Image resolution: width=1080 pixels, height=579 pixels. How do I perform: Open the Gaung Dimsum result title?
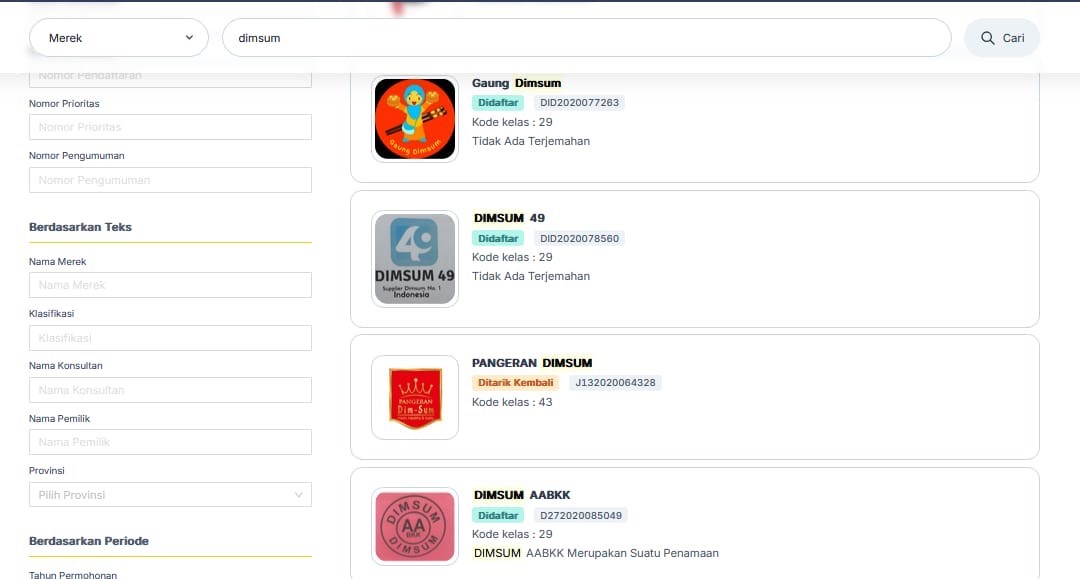(x=517, y=83)
